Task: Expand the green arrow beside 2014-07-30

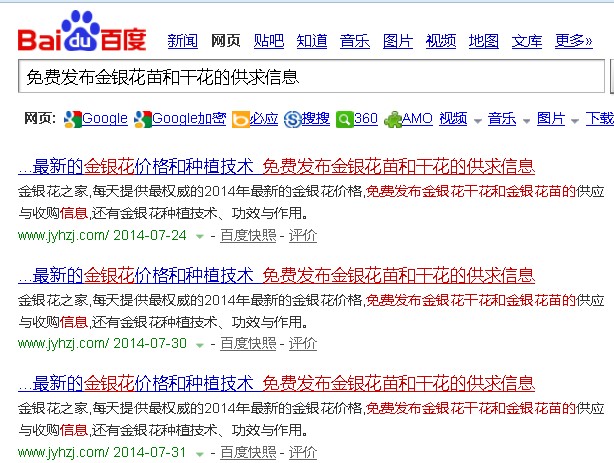Action: pos(200,345)
